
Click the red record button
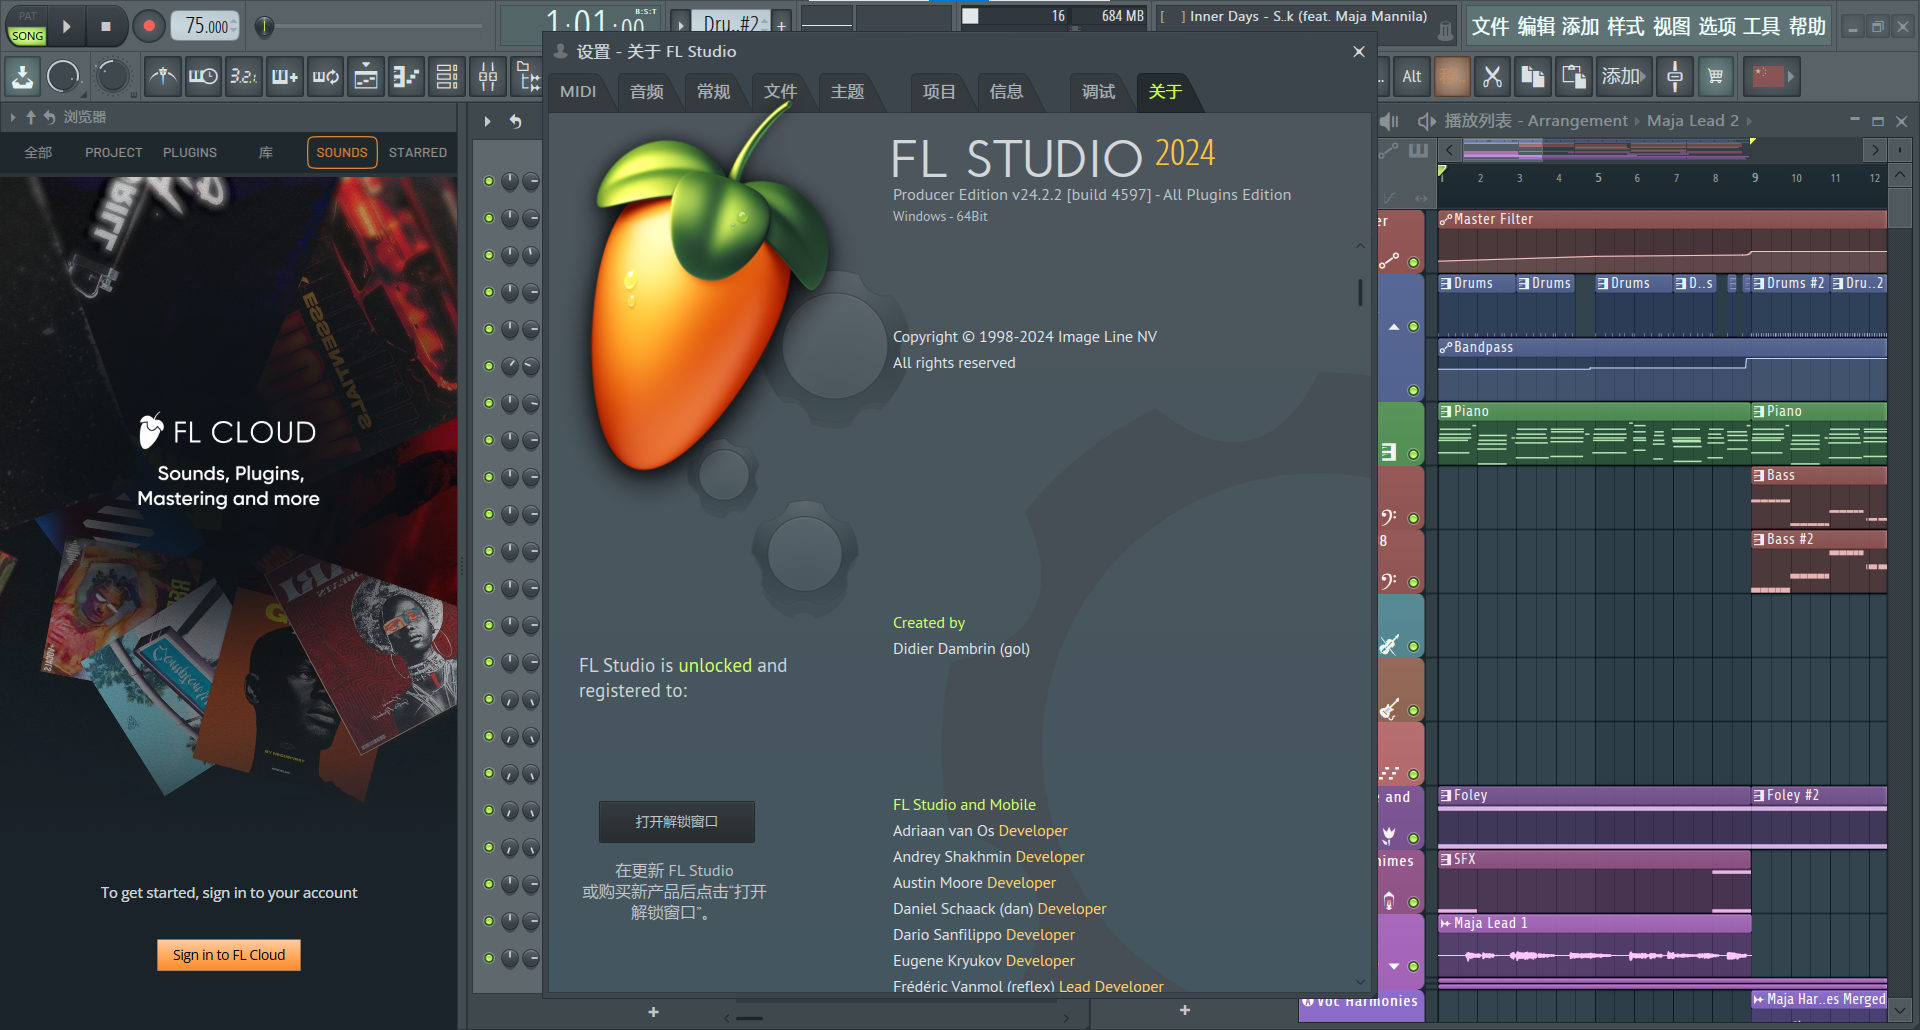pos(149,26)
